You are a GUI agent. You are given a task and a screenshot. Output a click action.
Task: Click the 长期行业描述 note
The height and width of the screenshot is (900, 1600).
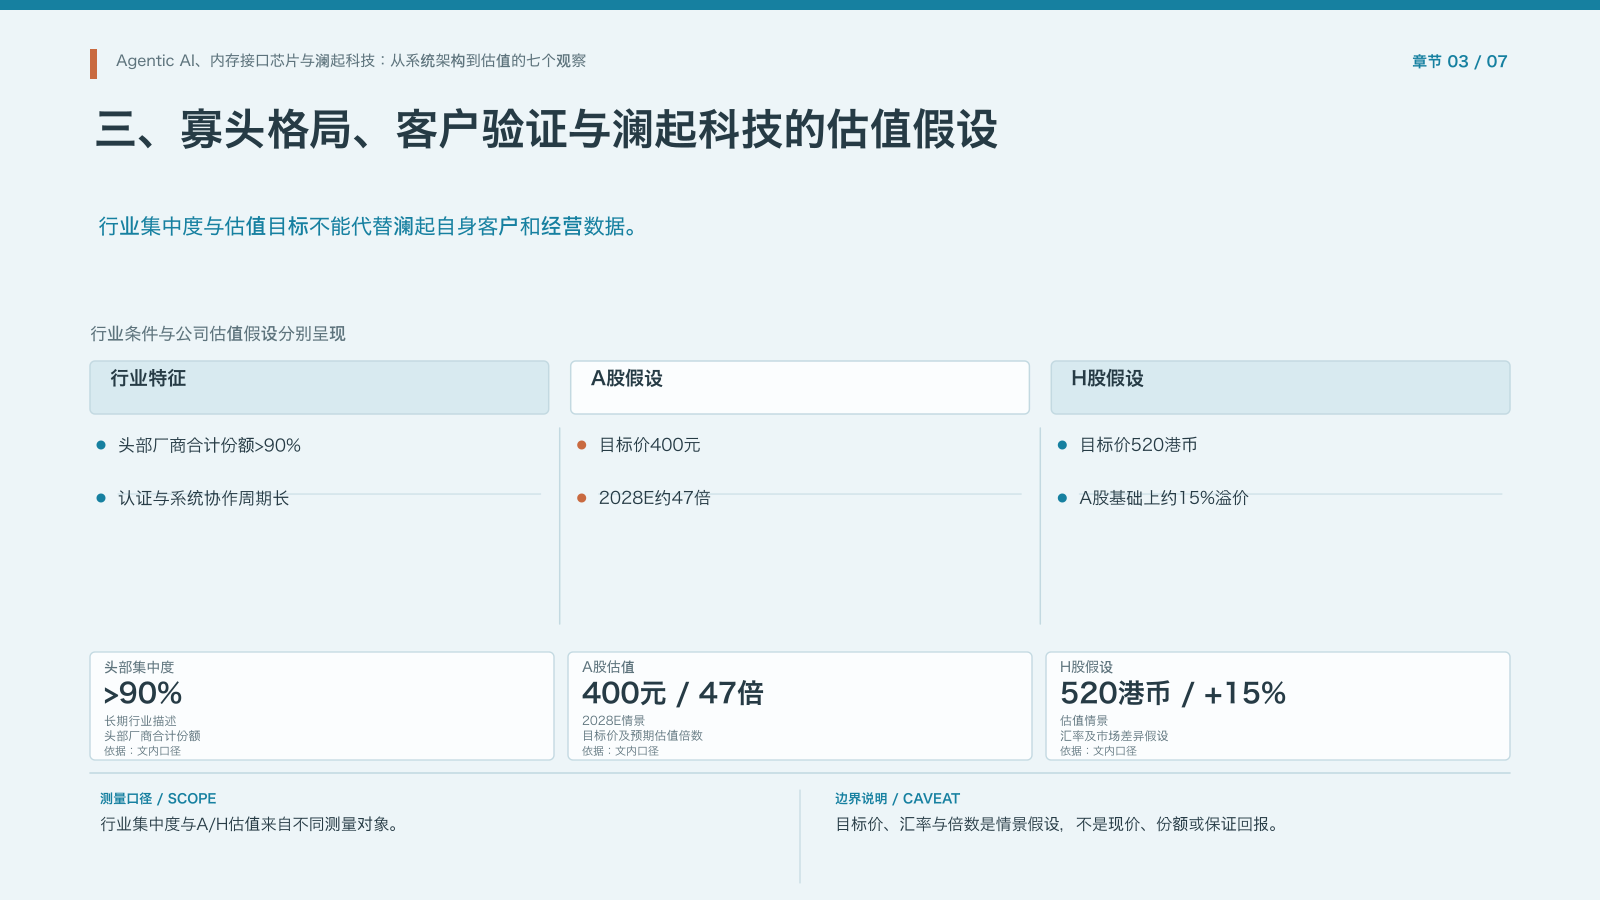(140, 721)
